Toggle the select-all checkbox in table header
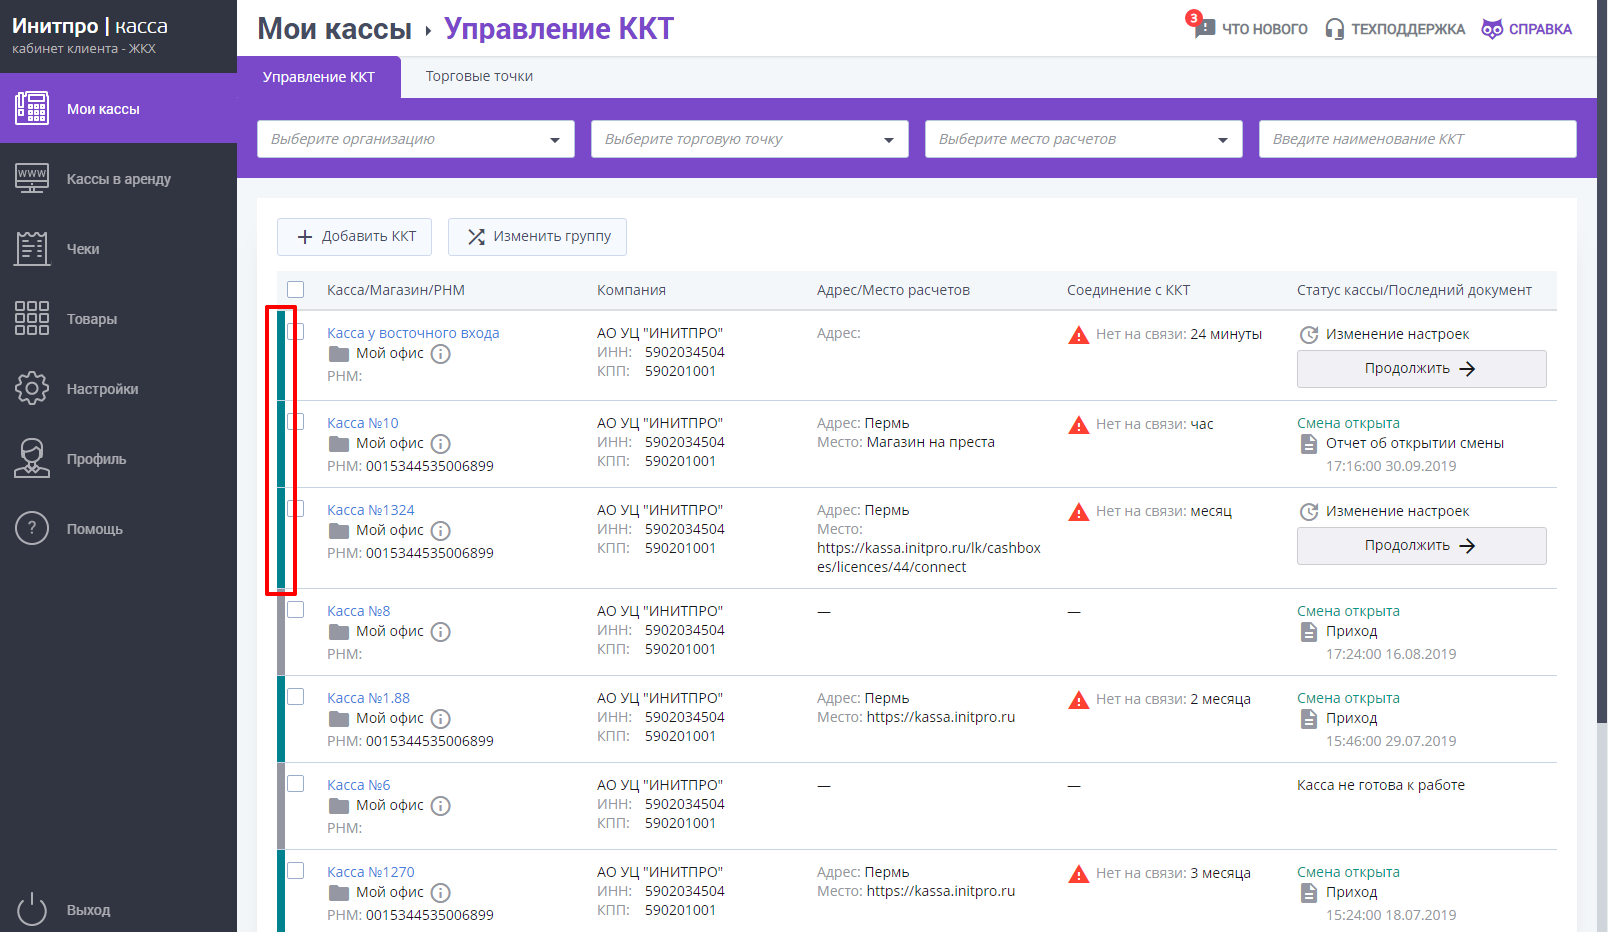1608x932 pixels. tap(296, 290)
